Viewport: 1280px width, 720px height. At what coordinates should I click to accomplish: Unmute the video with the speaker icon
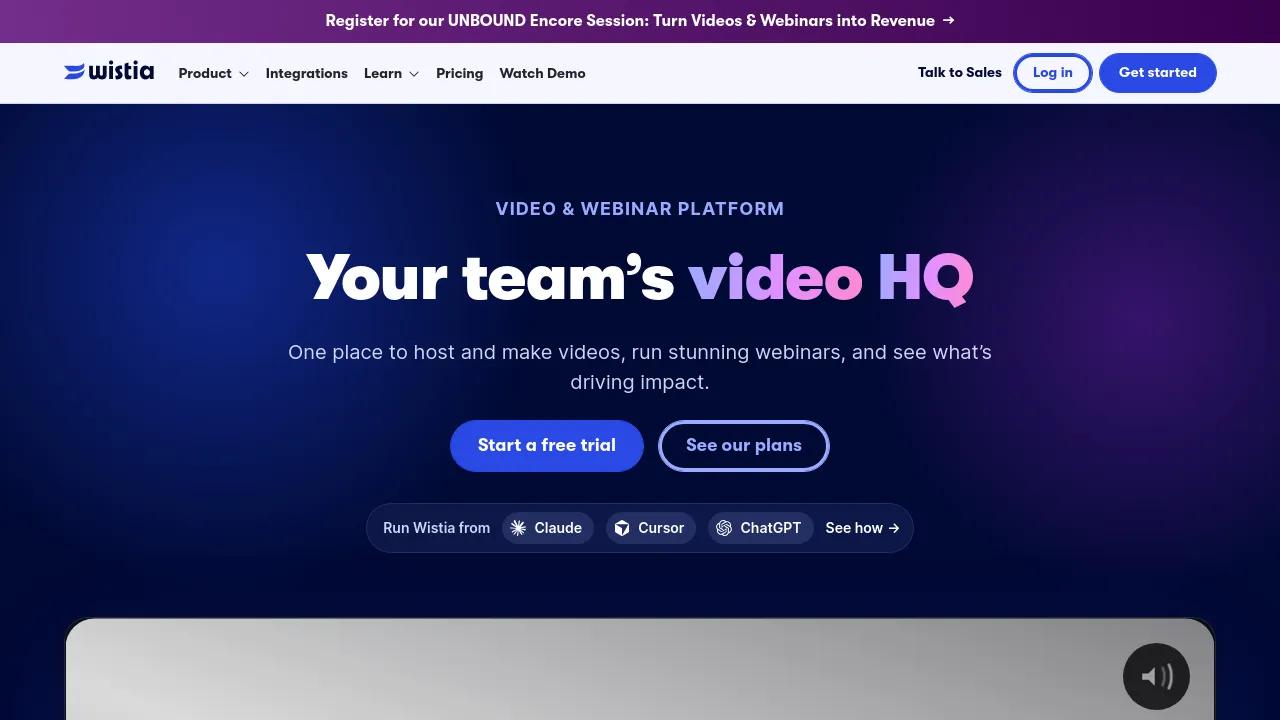pos(1156,677)
